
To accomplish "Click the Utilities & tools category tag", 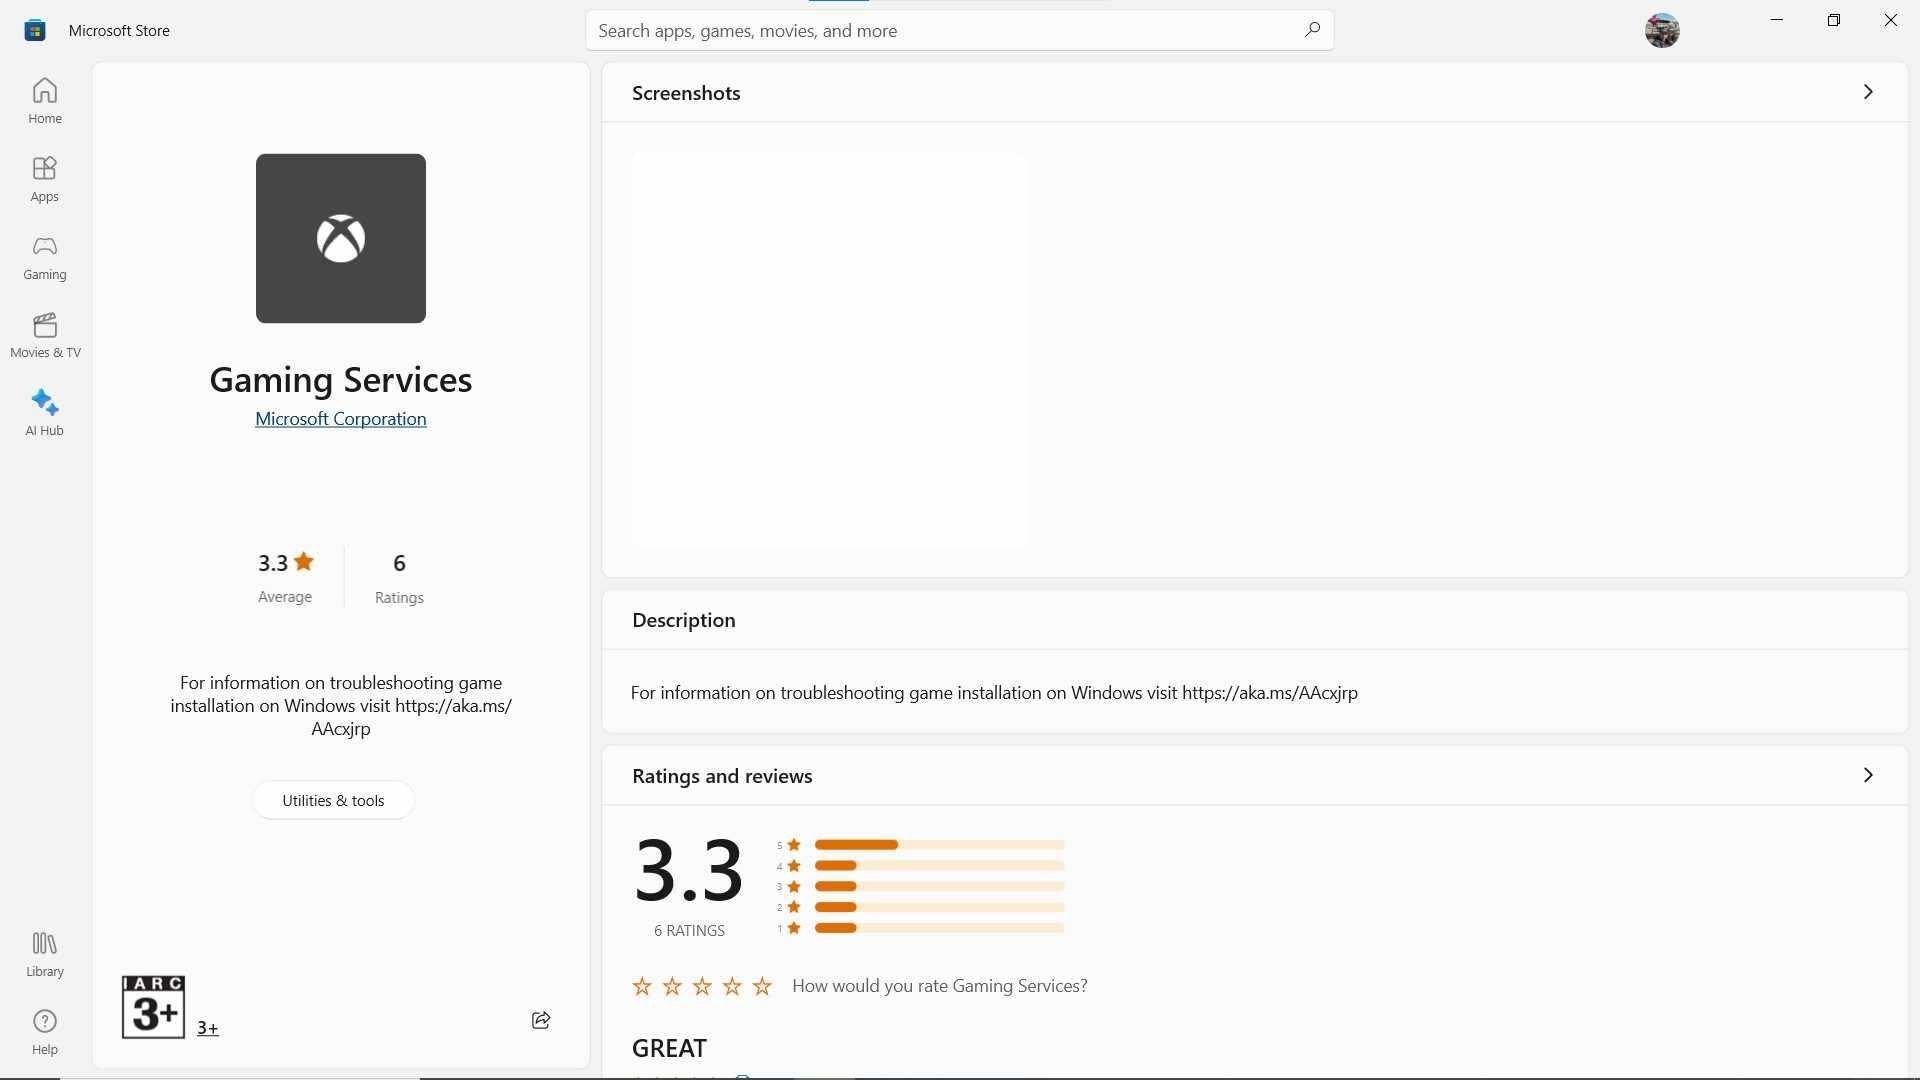I will point(333,801).
